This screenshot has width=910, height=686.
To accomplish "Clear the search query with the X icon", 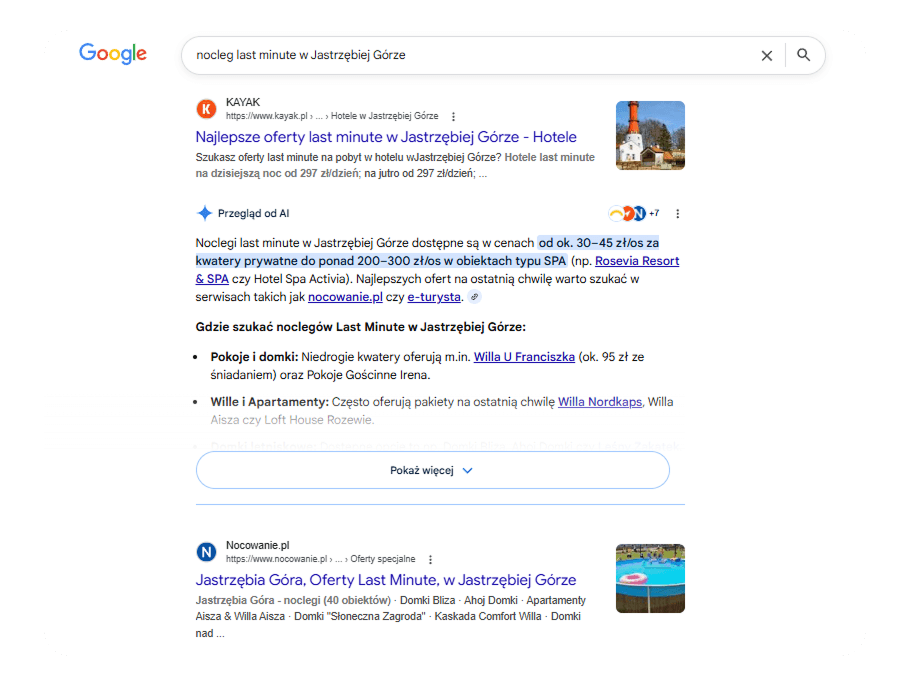I will 767,55.
